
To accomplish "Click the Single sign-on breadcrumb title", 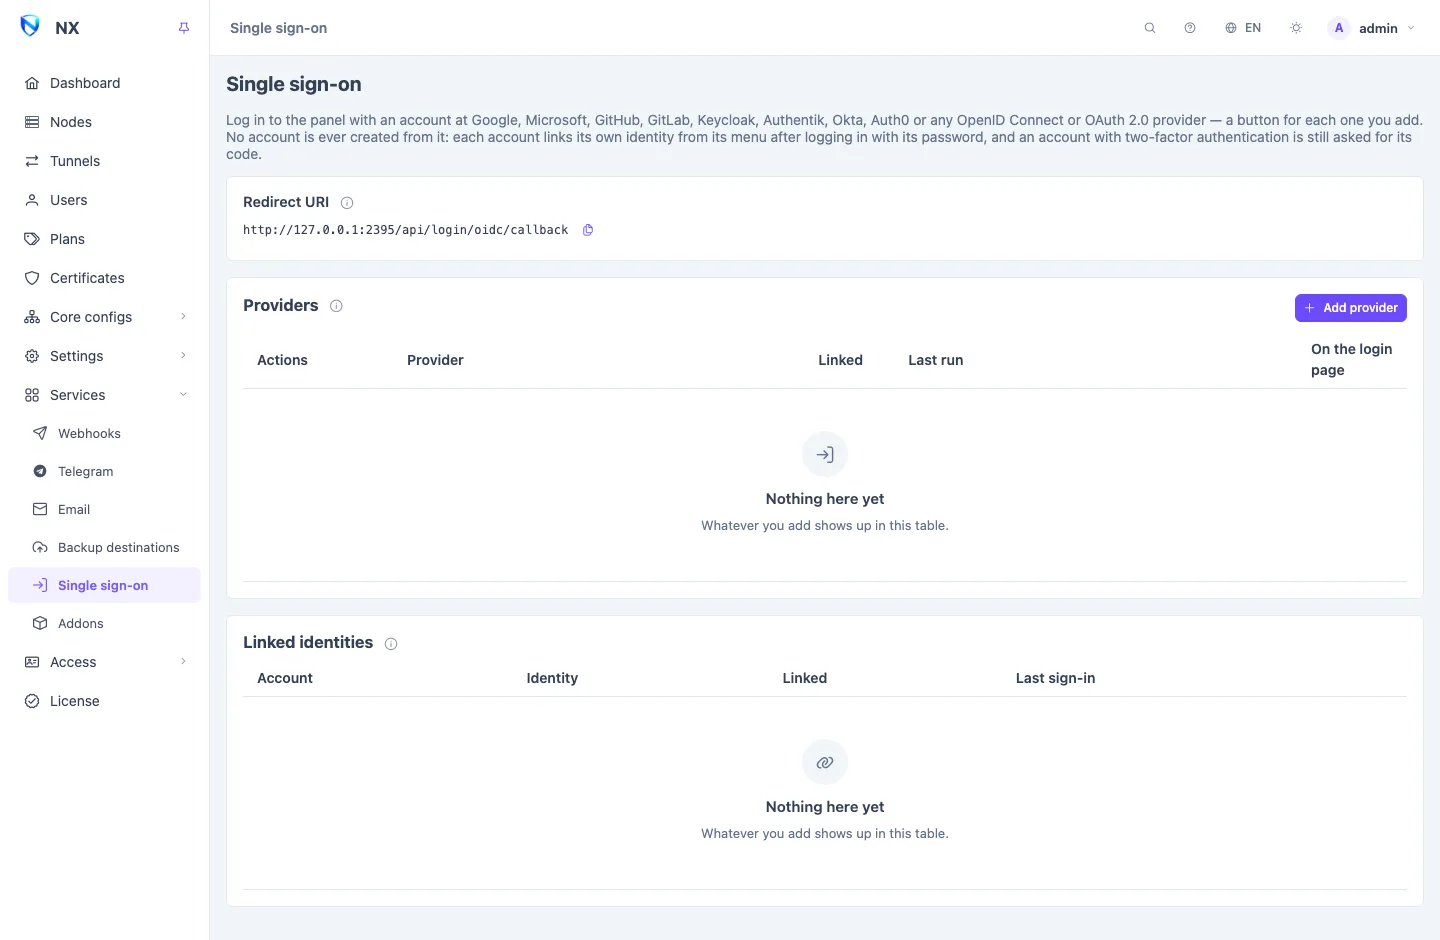I will click(x=278, y=28).
